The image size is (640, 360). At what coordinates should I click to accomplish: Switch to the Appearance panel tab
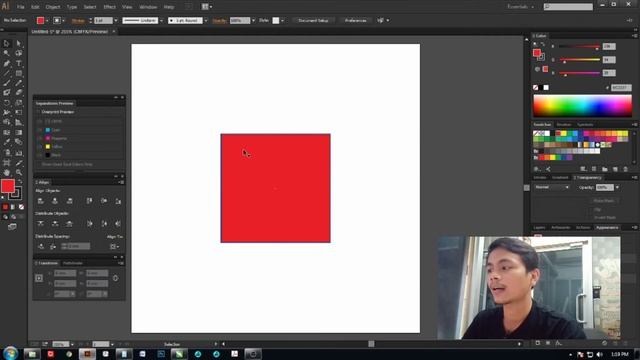[607, 227]
